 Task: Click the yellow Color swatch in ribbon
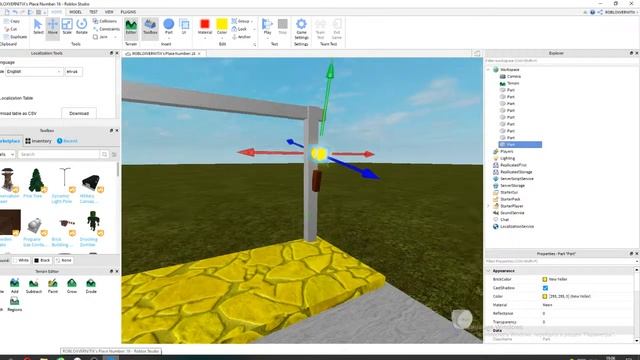(x=222, y=24)
